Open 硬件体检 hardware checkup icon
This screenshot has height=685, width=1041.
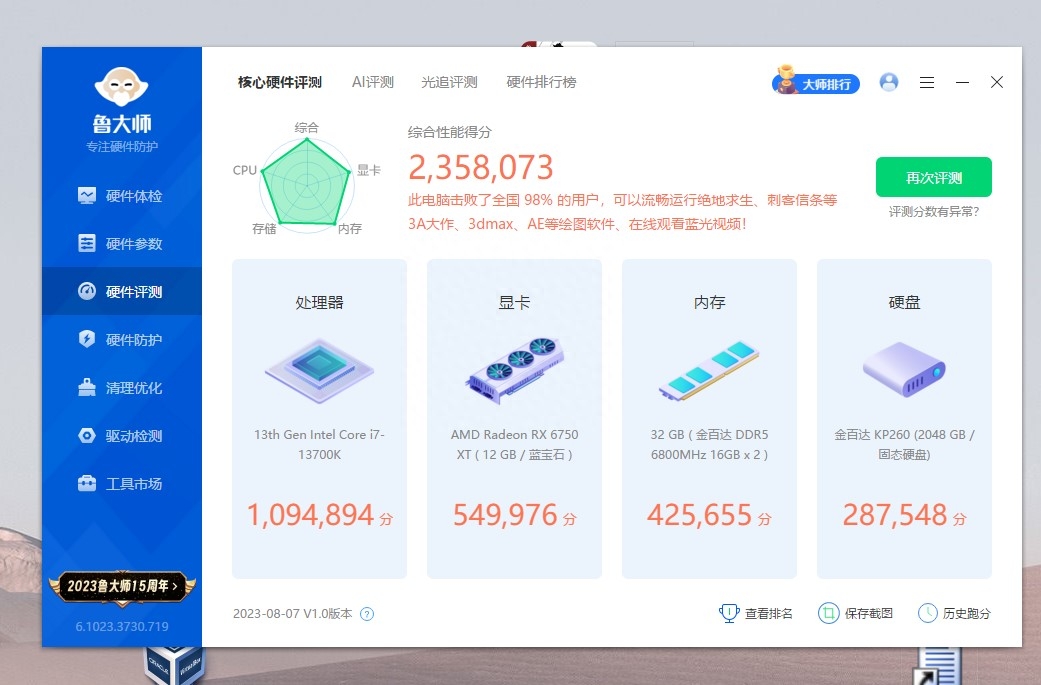(x=87, y=196)
